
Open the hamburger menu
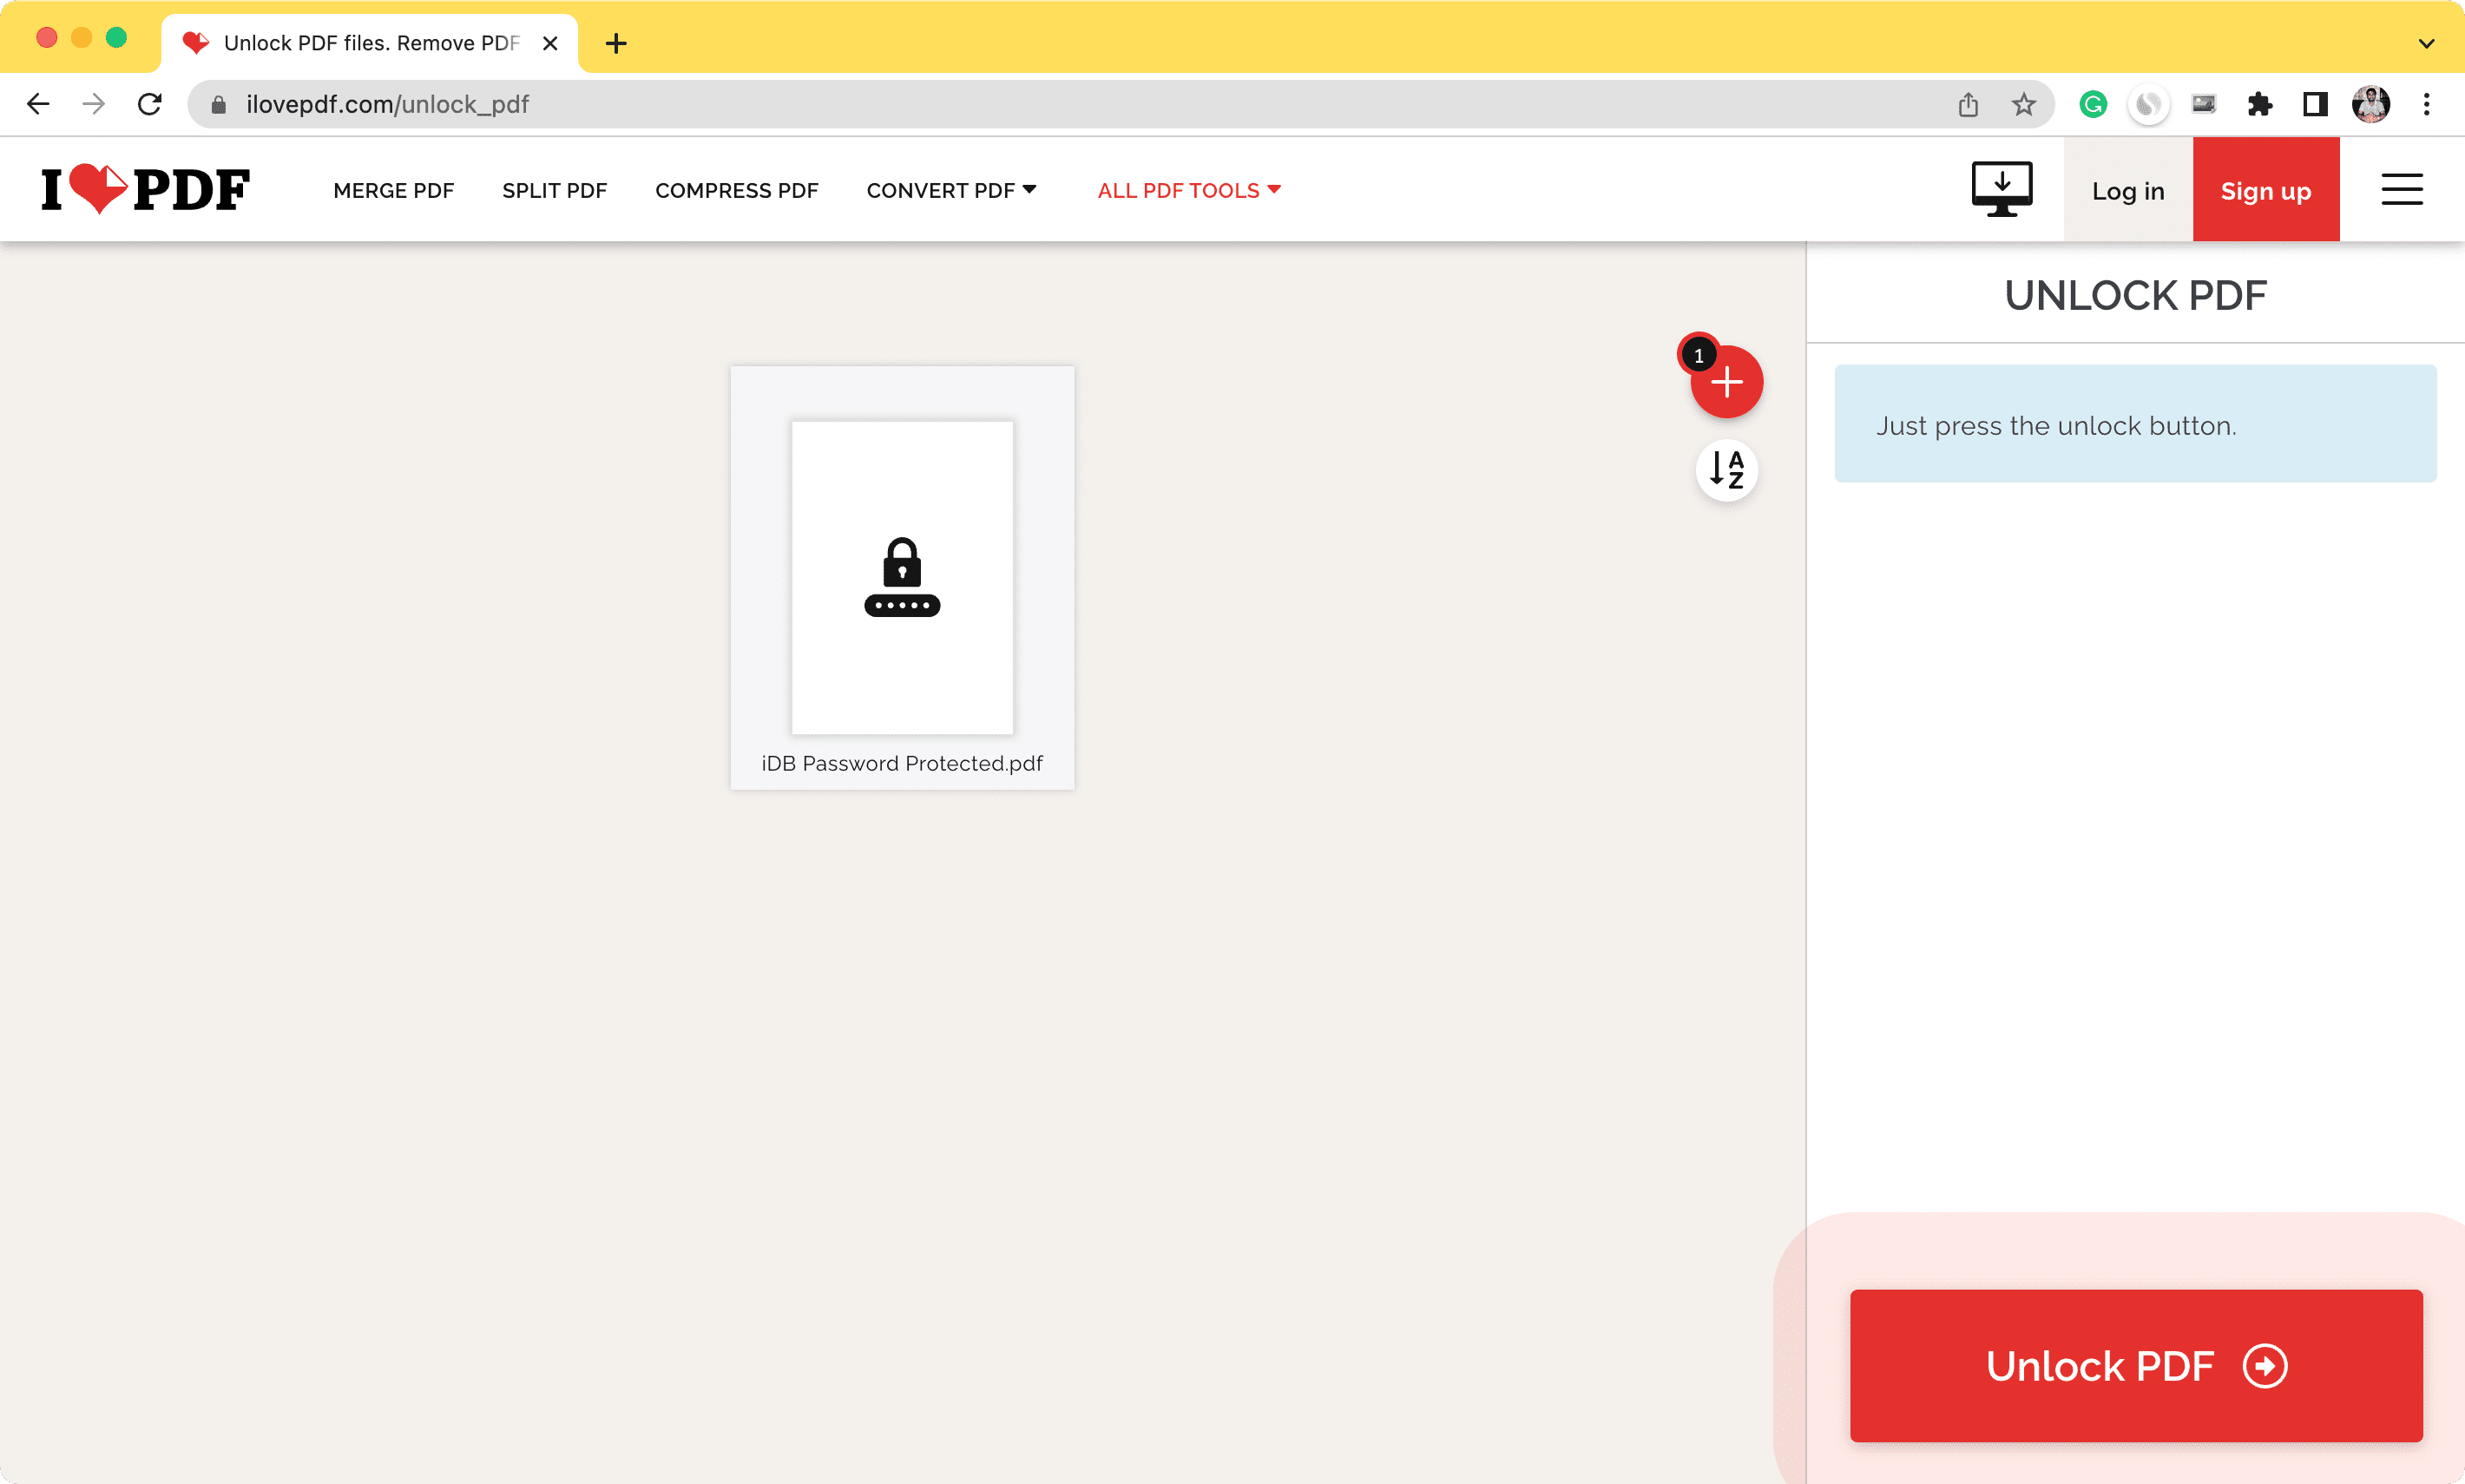(x=2401, y=189)
